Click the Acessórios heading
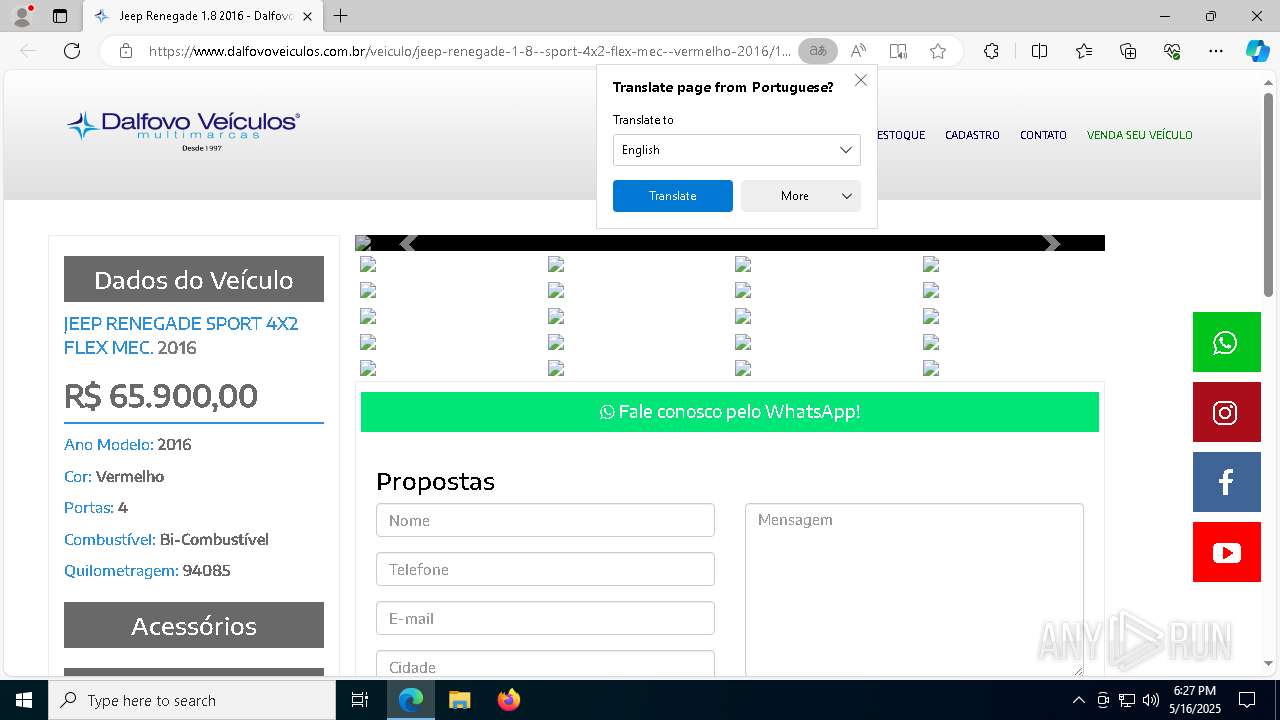This screenshot has width=1280, height=720. tap(194, 625)
